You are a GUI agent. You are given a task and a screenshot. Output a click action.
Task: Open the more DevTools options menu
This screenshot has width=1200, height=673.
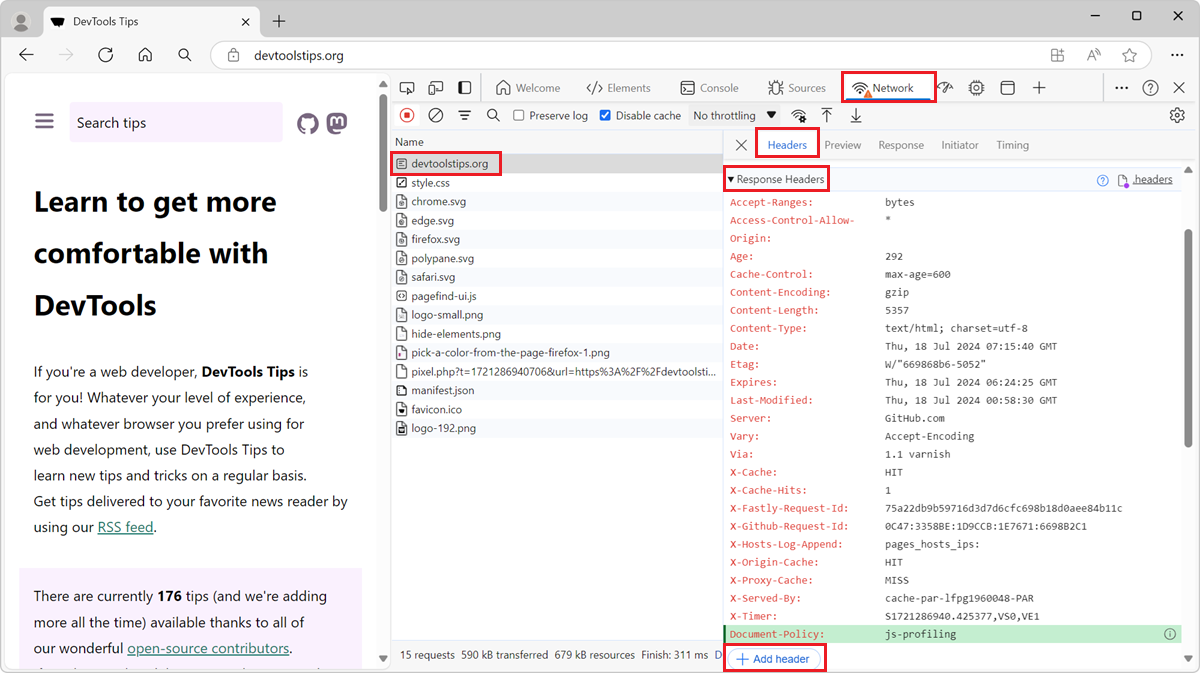click(x=1121, y=87)
